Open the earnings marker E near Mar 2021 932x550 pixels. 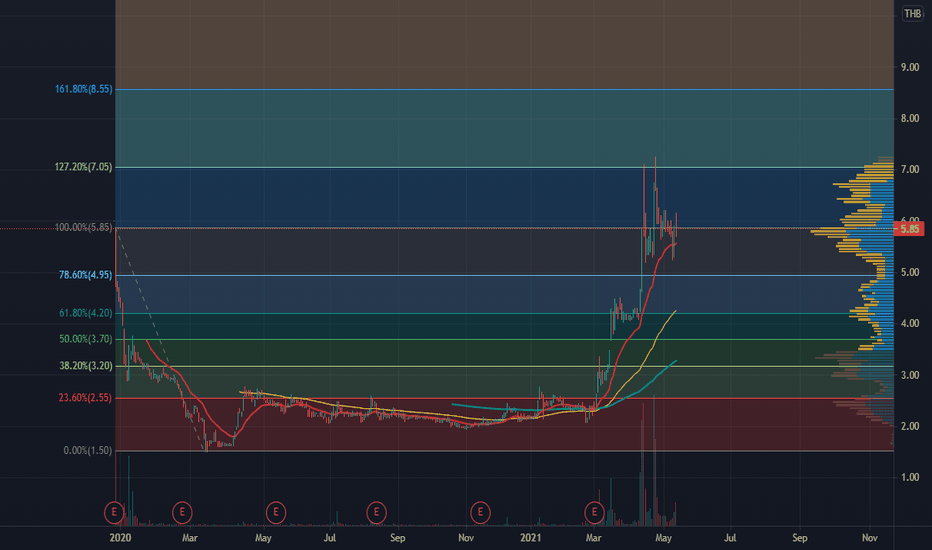click(594, 512)
